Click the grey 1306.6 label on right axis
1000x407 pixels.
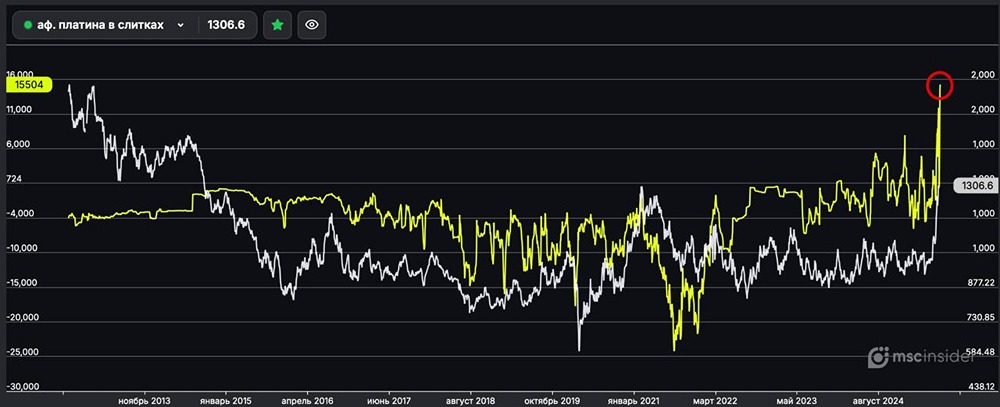click(x=974, y=185)
